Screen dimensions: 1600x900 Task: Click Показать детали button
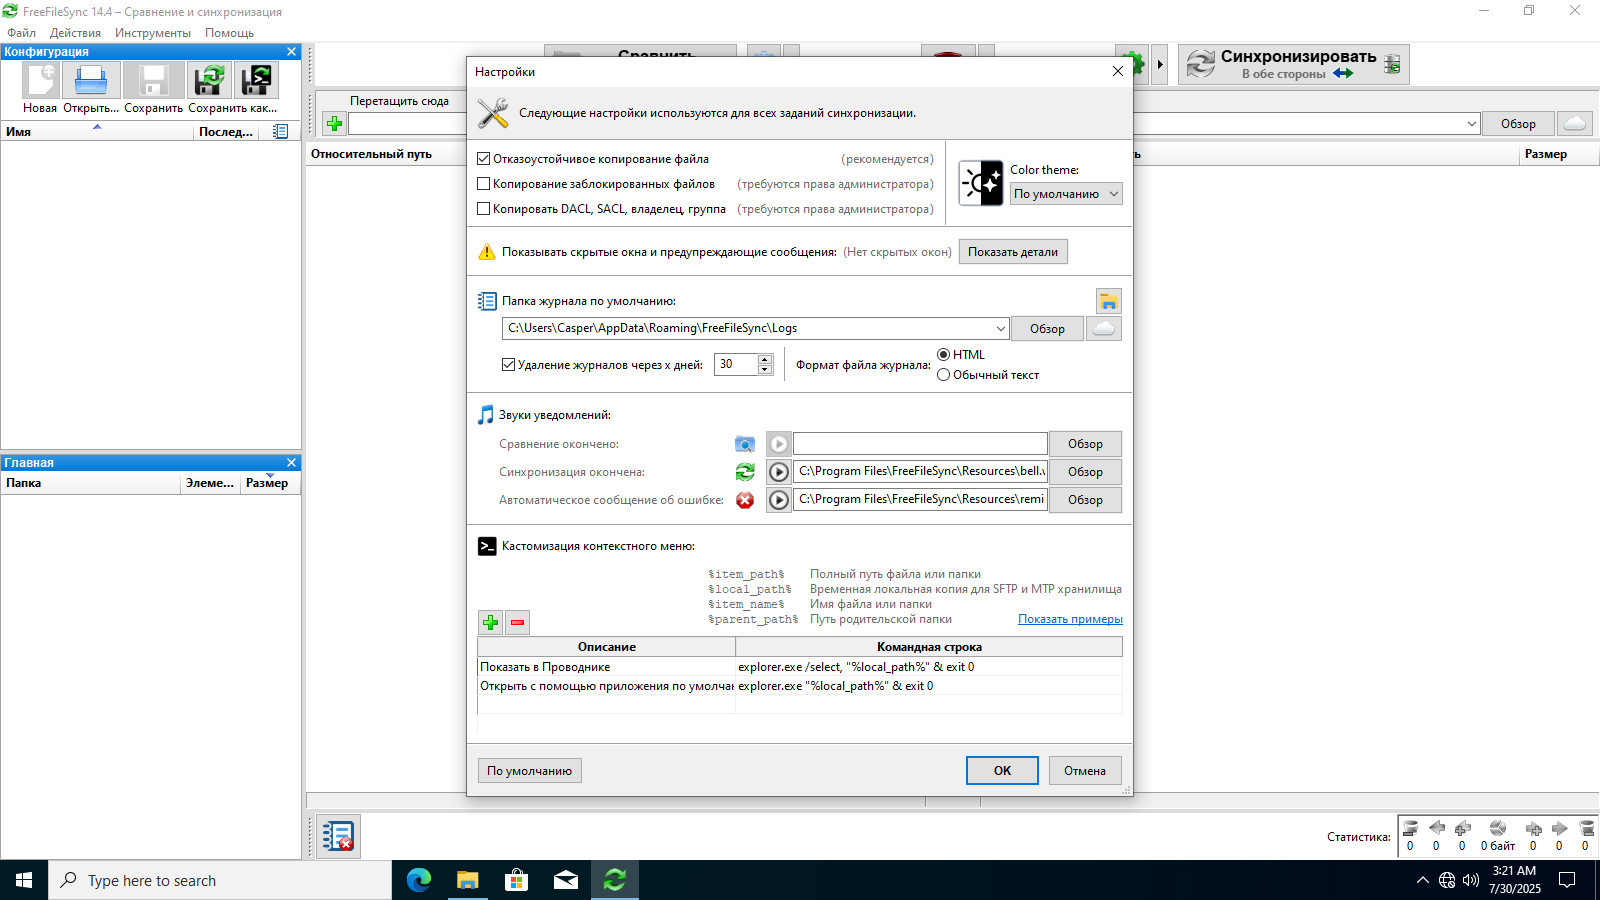click(x=1013, y=252)
